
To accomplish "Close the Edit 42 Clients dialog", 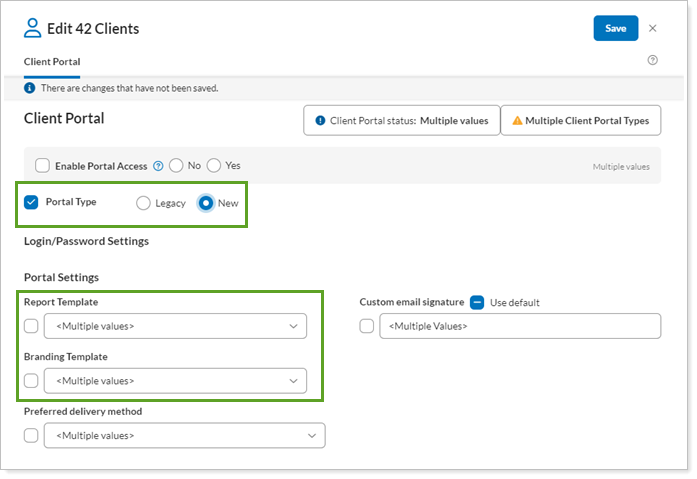I will point(653,28).
